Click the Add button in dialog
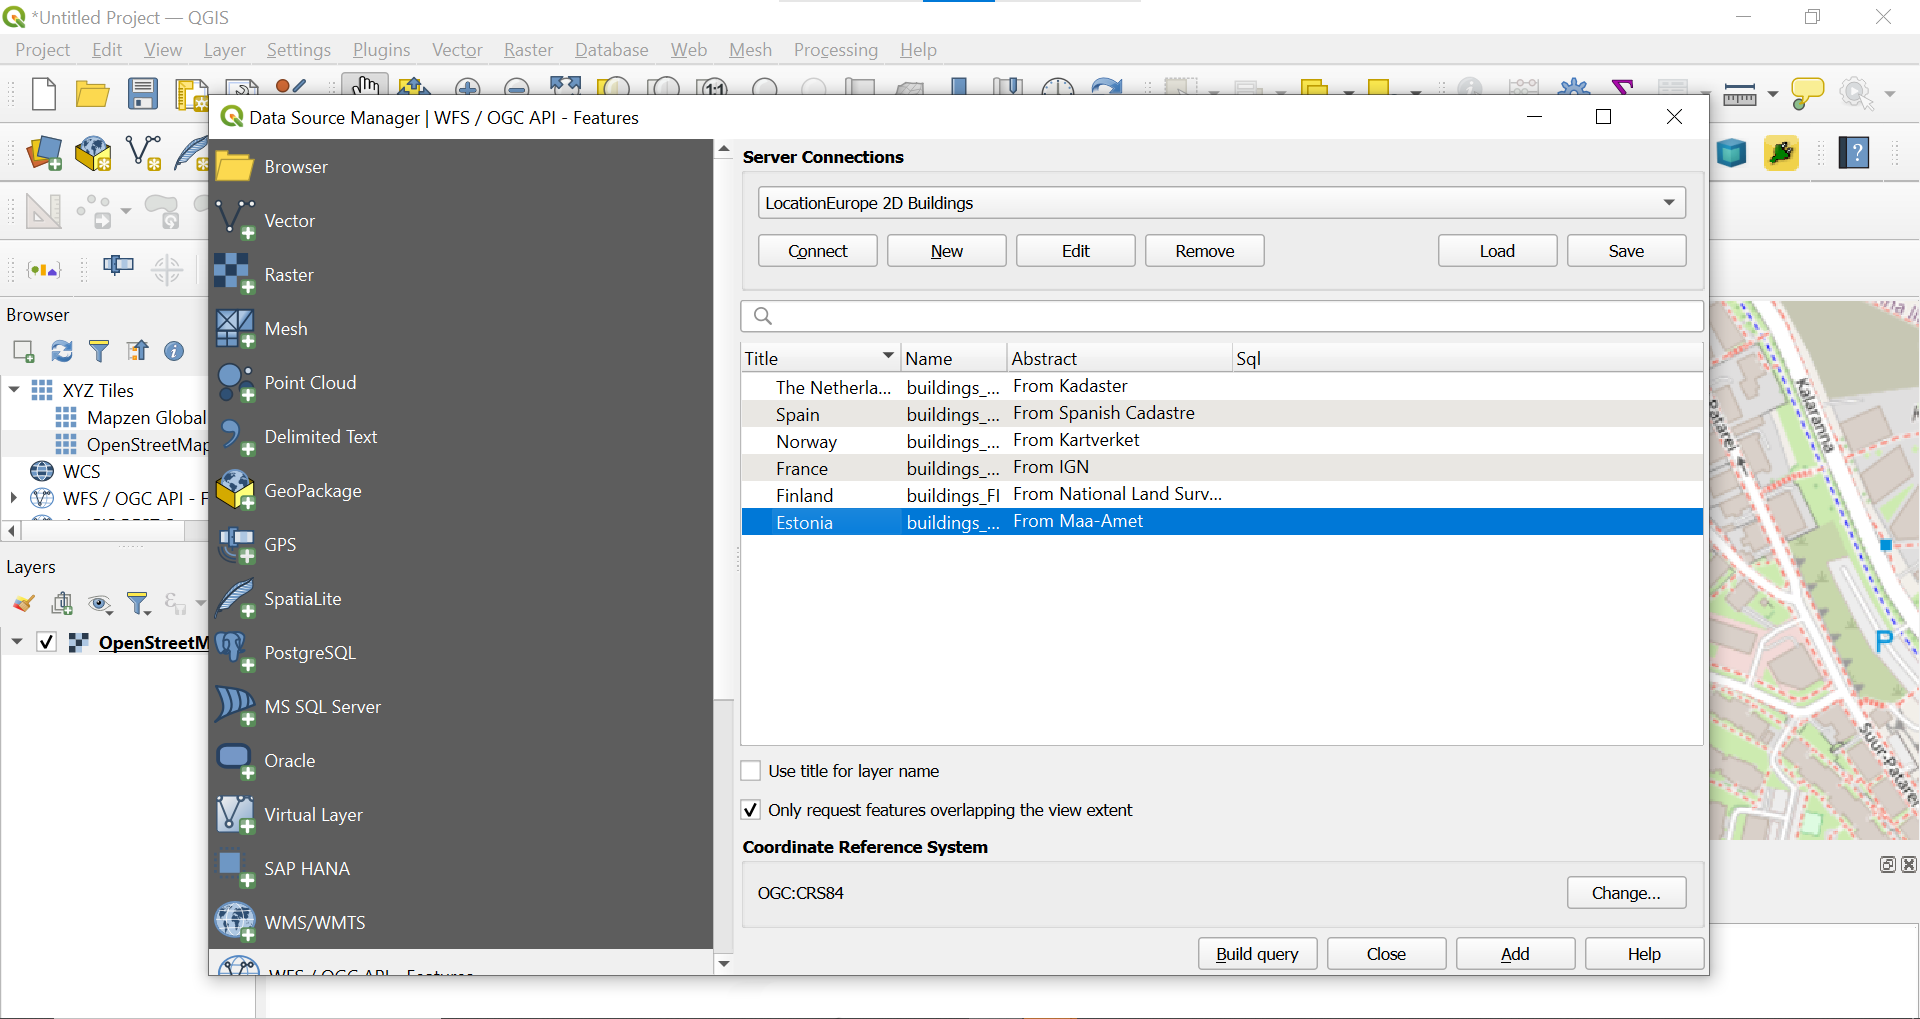The height and width of the screenshot is (1019, 1920). click(1516, 954)
